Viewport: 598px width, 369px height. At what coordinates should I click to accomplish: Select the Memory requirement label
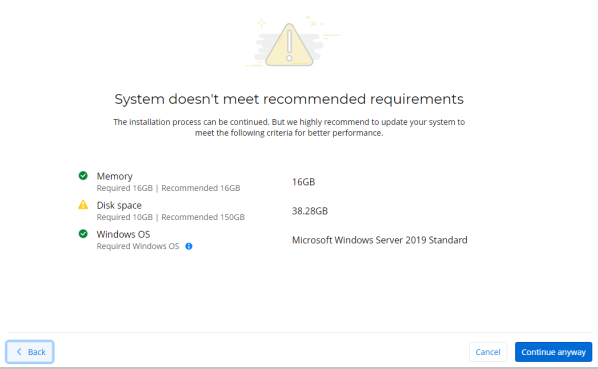[114, 176]
